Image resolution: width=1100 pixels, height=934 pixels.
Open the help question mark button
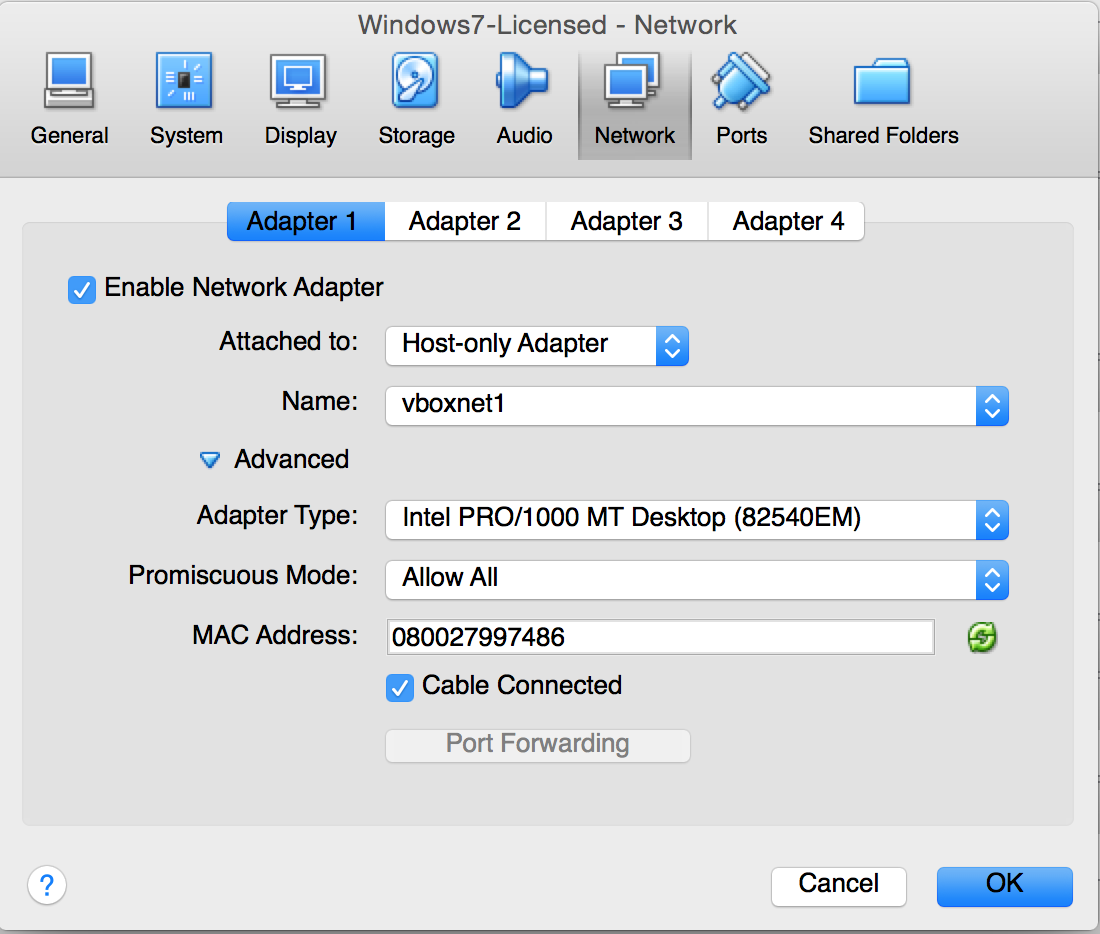46,885
